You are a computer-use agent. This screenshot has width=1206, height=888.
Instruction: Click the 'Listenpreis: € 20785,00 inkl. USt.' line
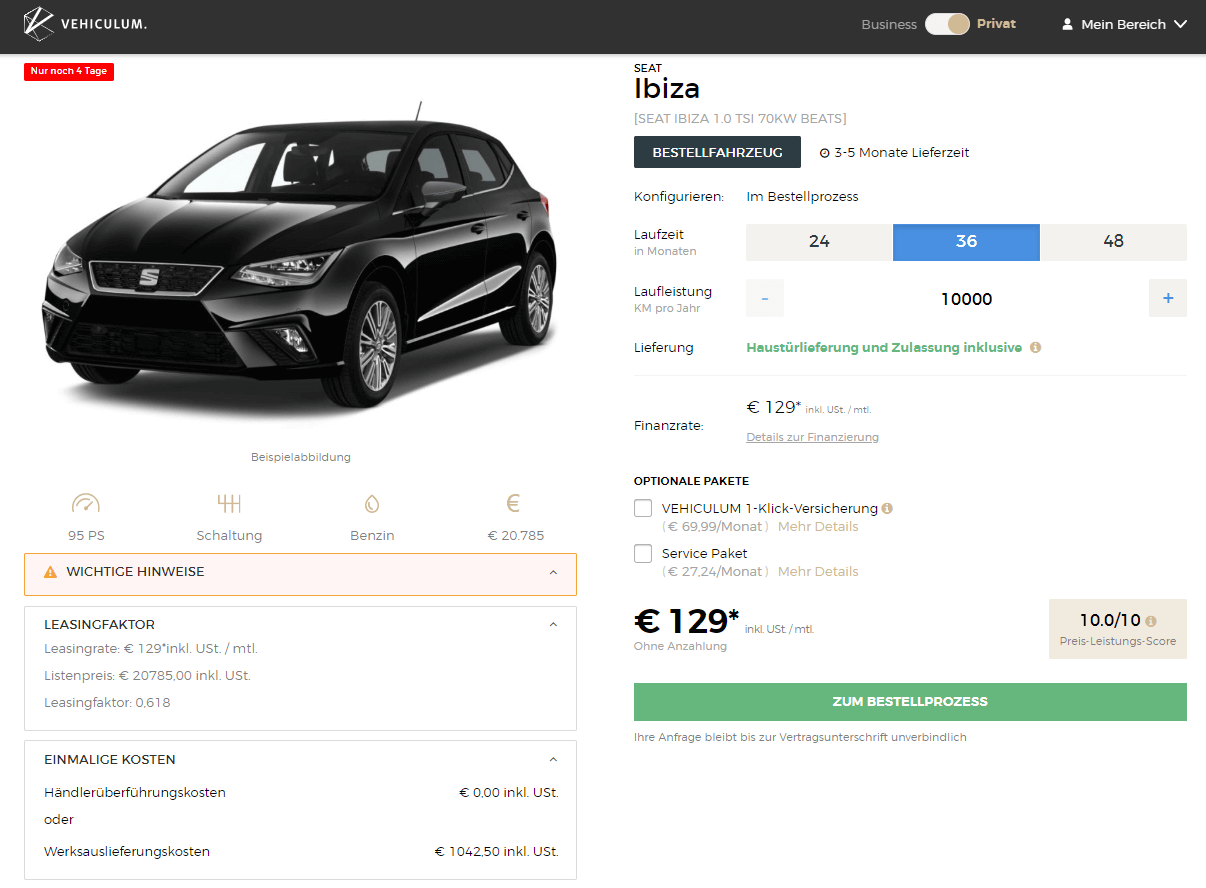pos(147,676)
